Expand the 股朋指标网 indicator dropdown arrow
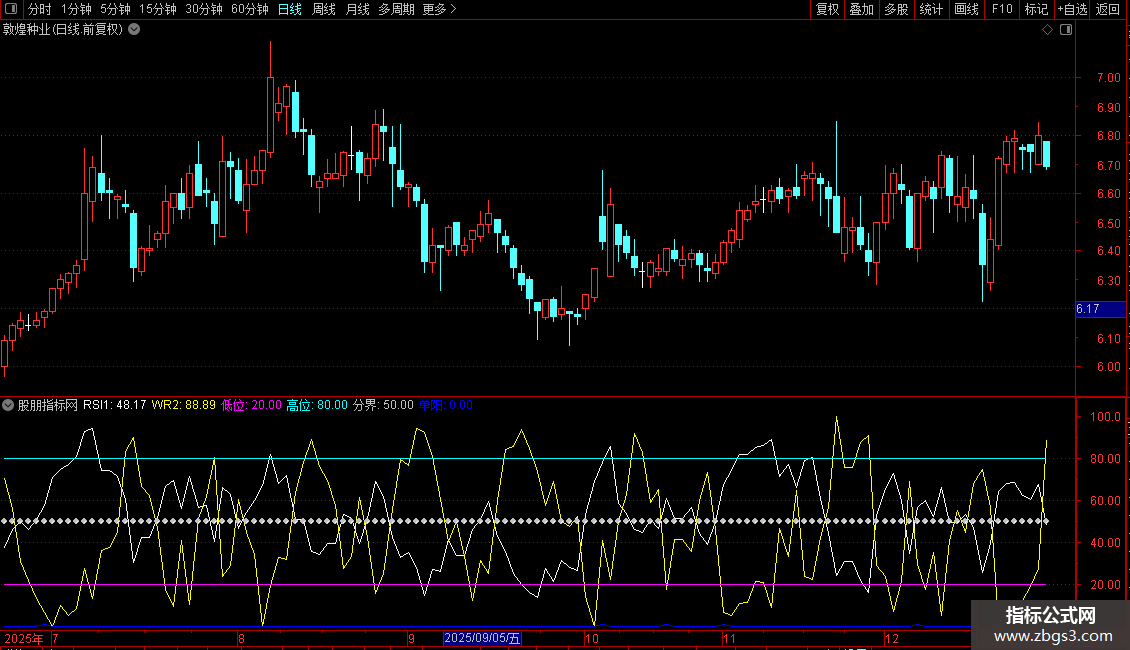 (x=8, y=405)
